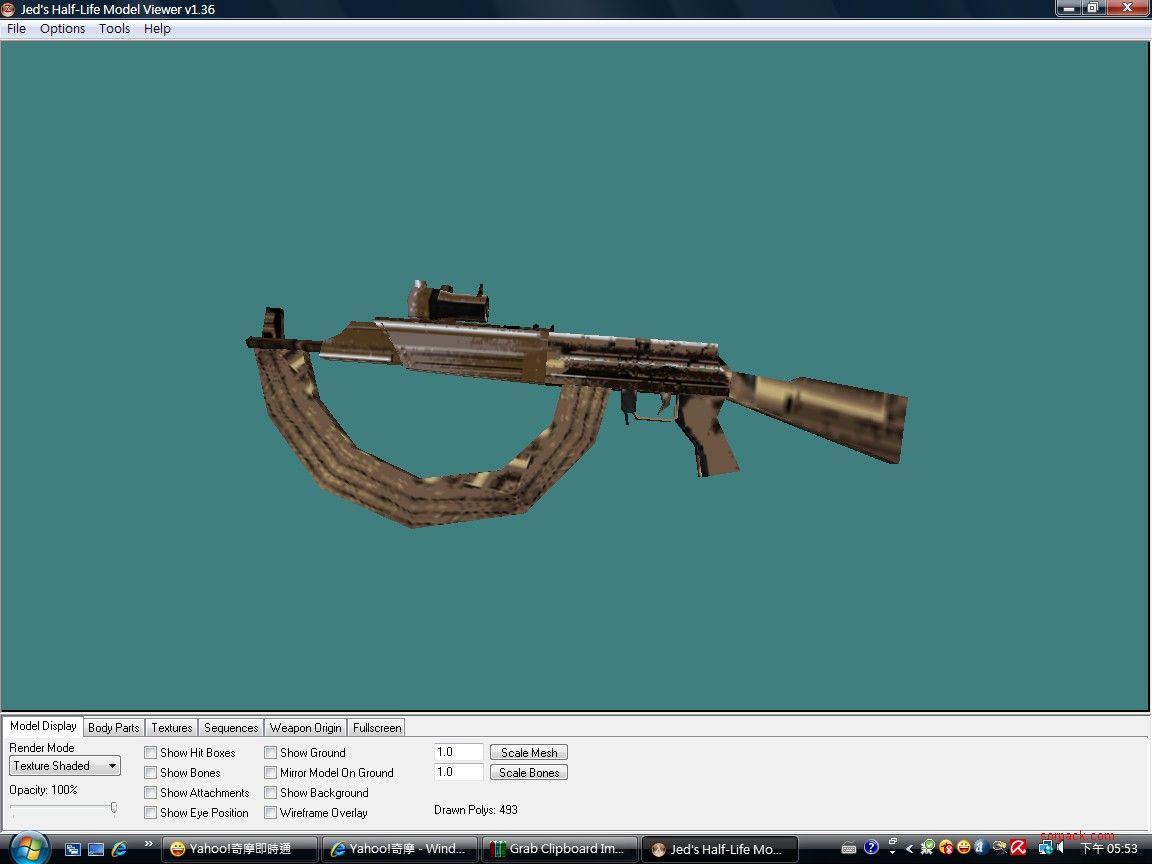Enable Show Hit Boxes checkbox
The width and height of the screenshot is (1152, 864).
(151, 753)
